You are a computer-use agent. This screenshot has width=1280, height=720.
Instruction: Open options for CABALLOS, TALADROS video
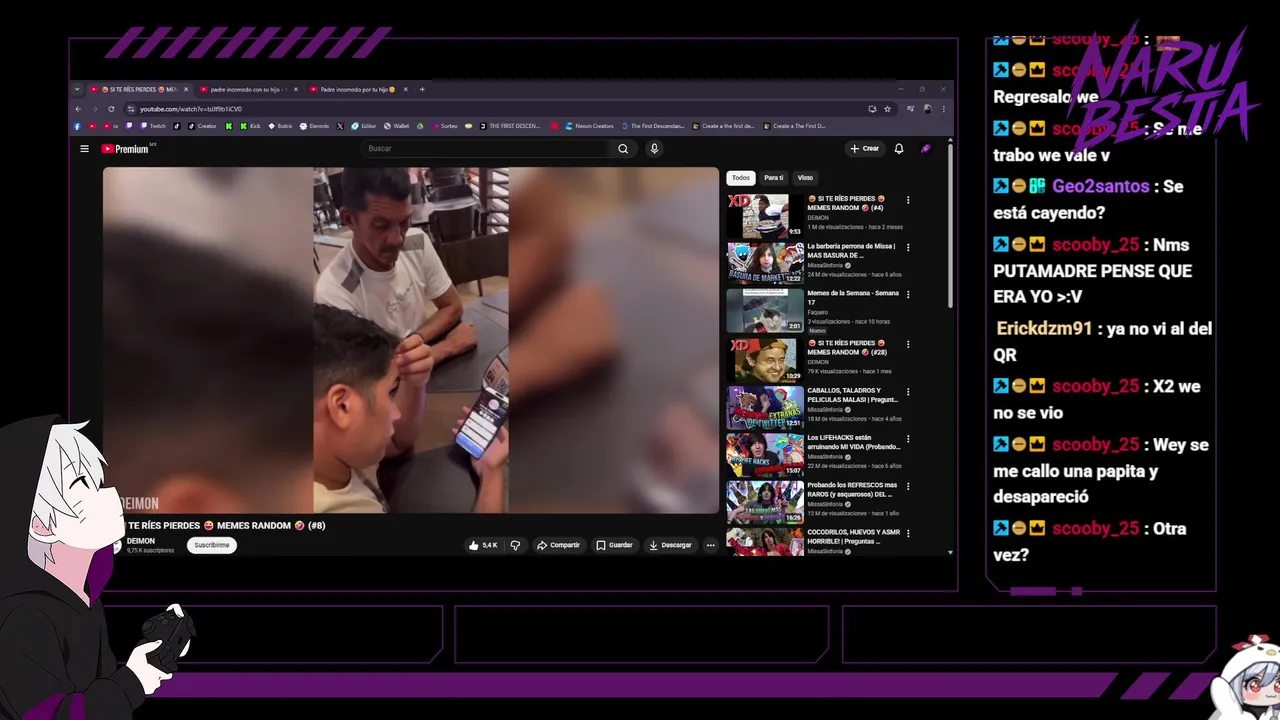908,391
